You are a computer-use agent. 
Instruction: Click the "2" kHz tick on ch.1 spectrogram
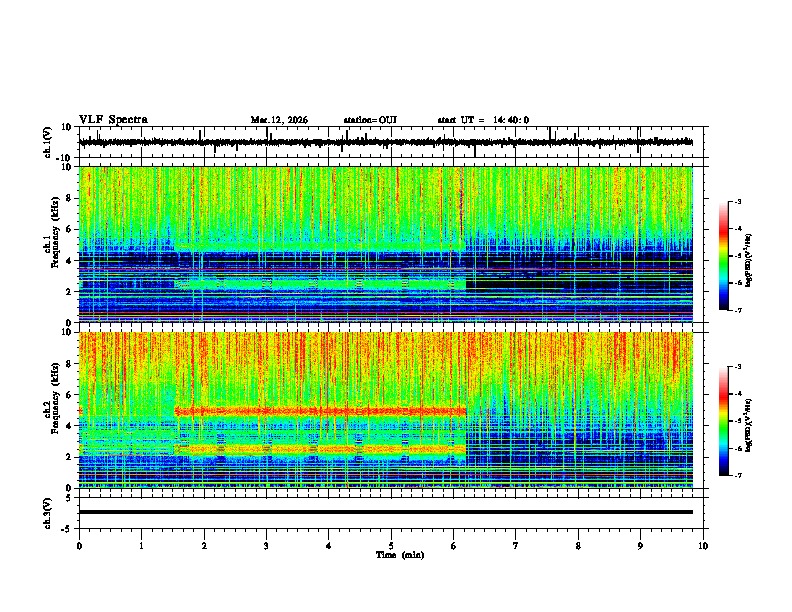(70, 292)
